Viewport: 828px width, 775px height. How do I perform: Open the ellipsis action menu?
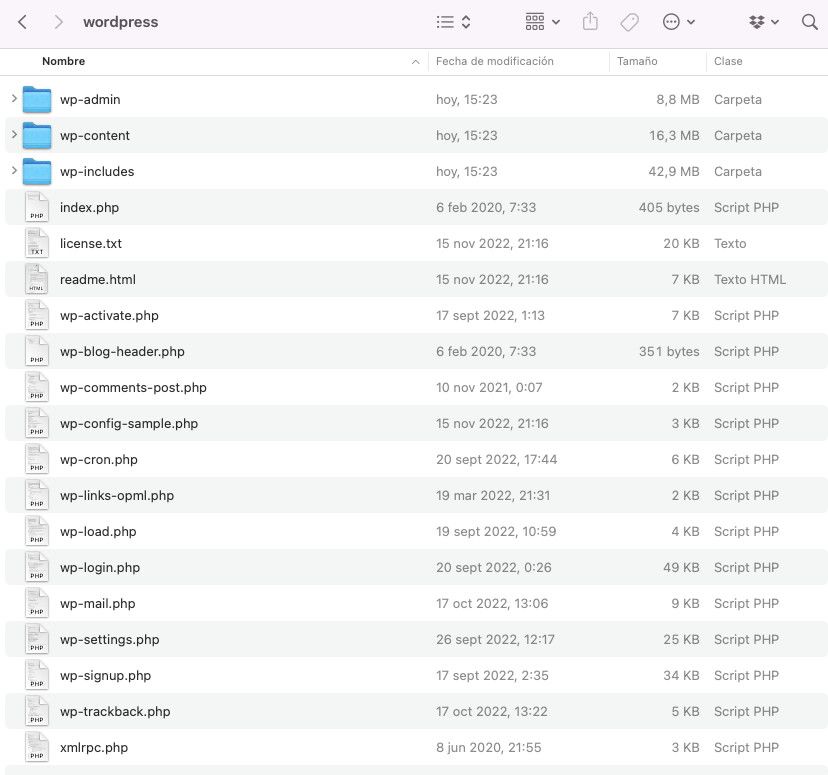[679, 22]
